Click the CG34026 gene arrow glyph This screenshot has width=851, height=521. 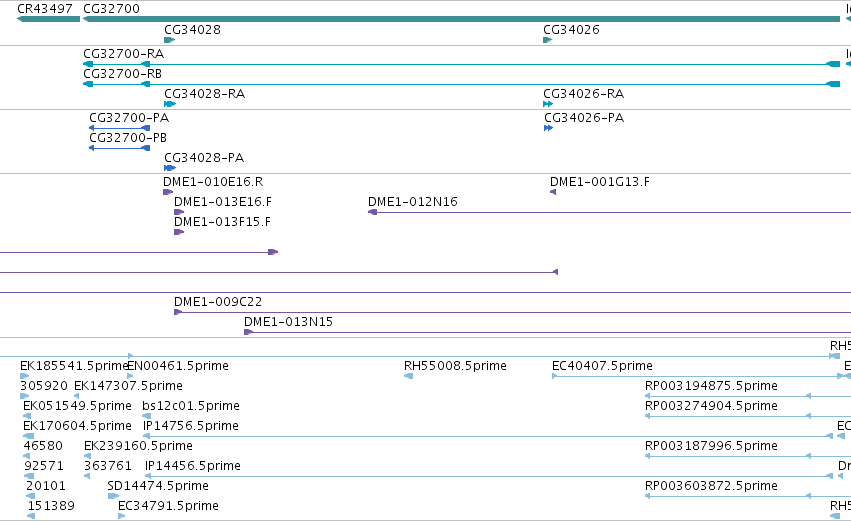coord(548,40)
